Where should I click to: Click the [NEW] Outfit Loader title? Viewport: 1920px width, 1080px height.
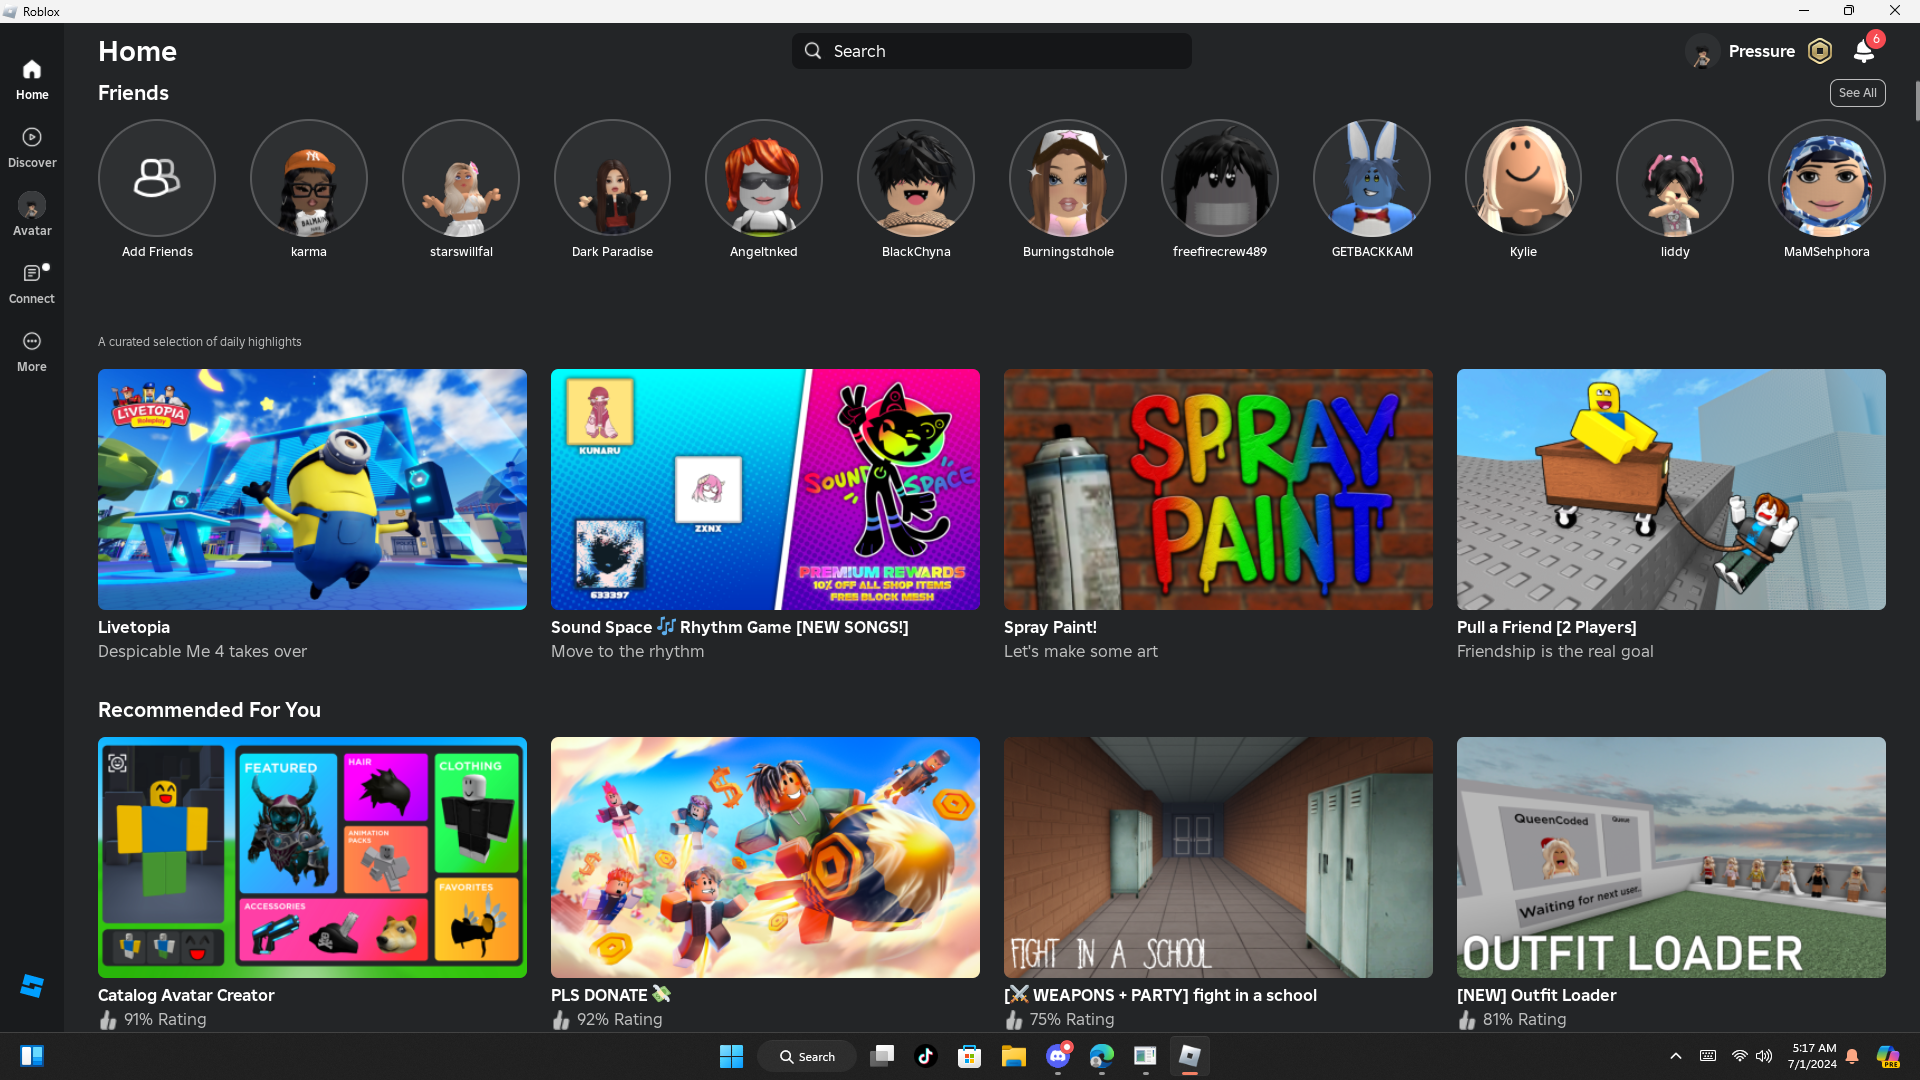pyautogui.click(x=1537, y=995)
